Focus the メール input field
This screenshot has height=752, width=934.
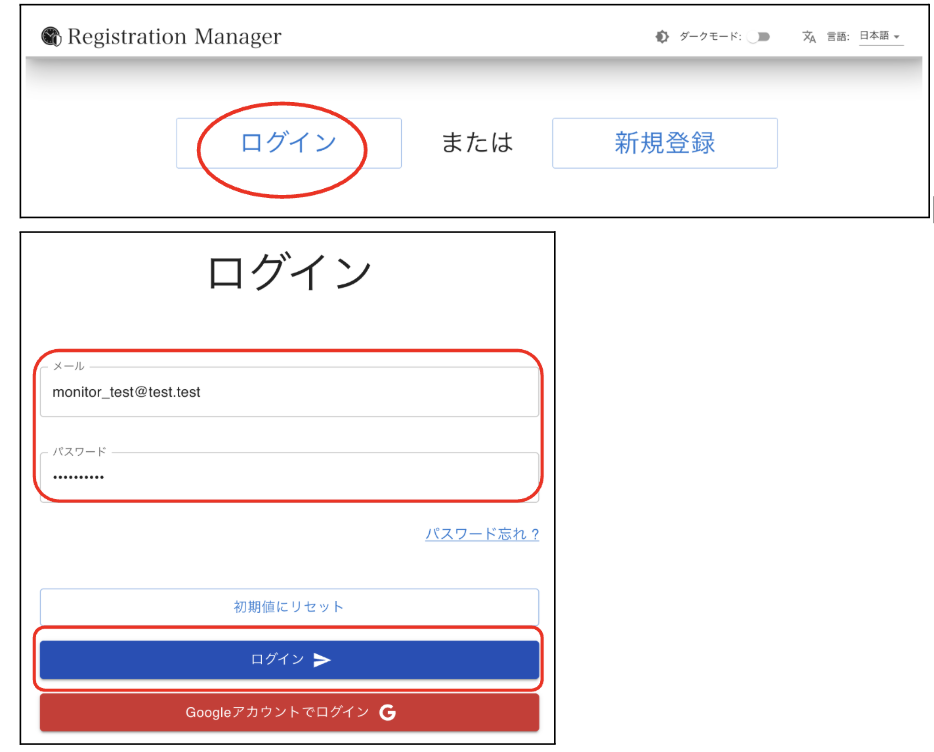point(289,393)
